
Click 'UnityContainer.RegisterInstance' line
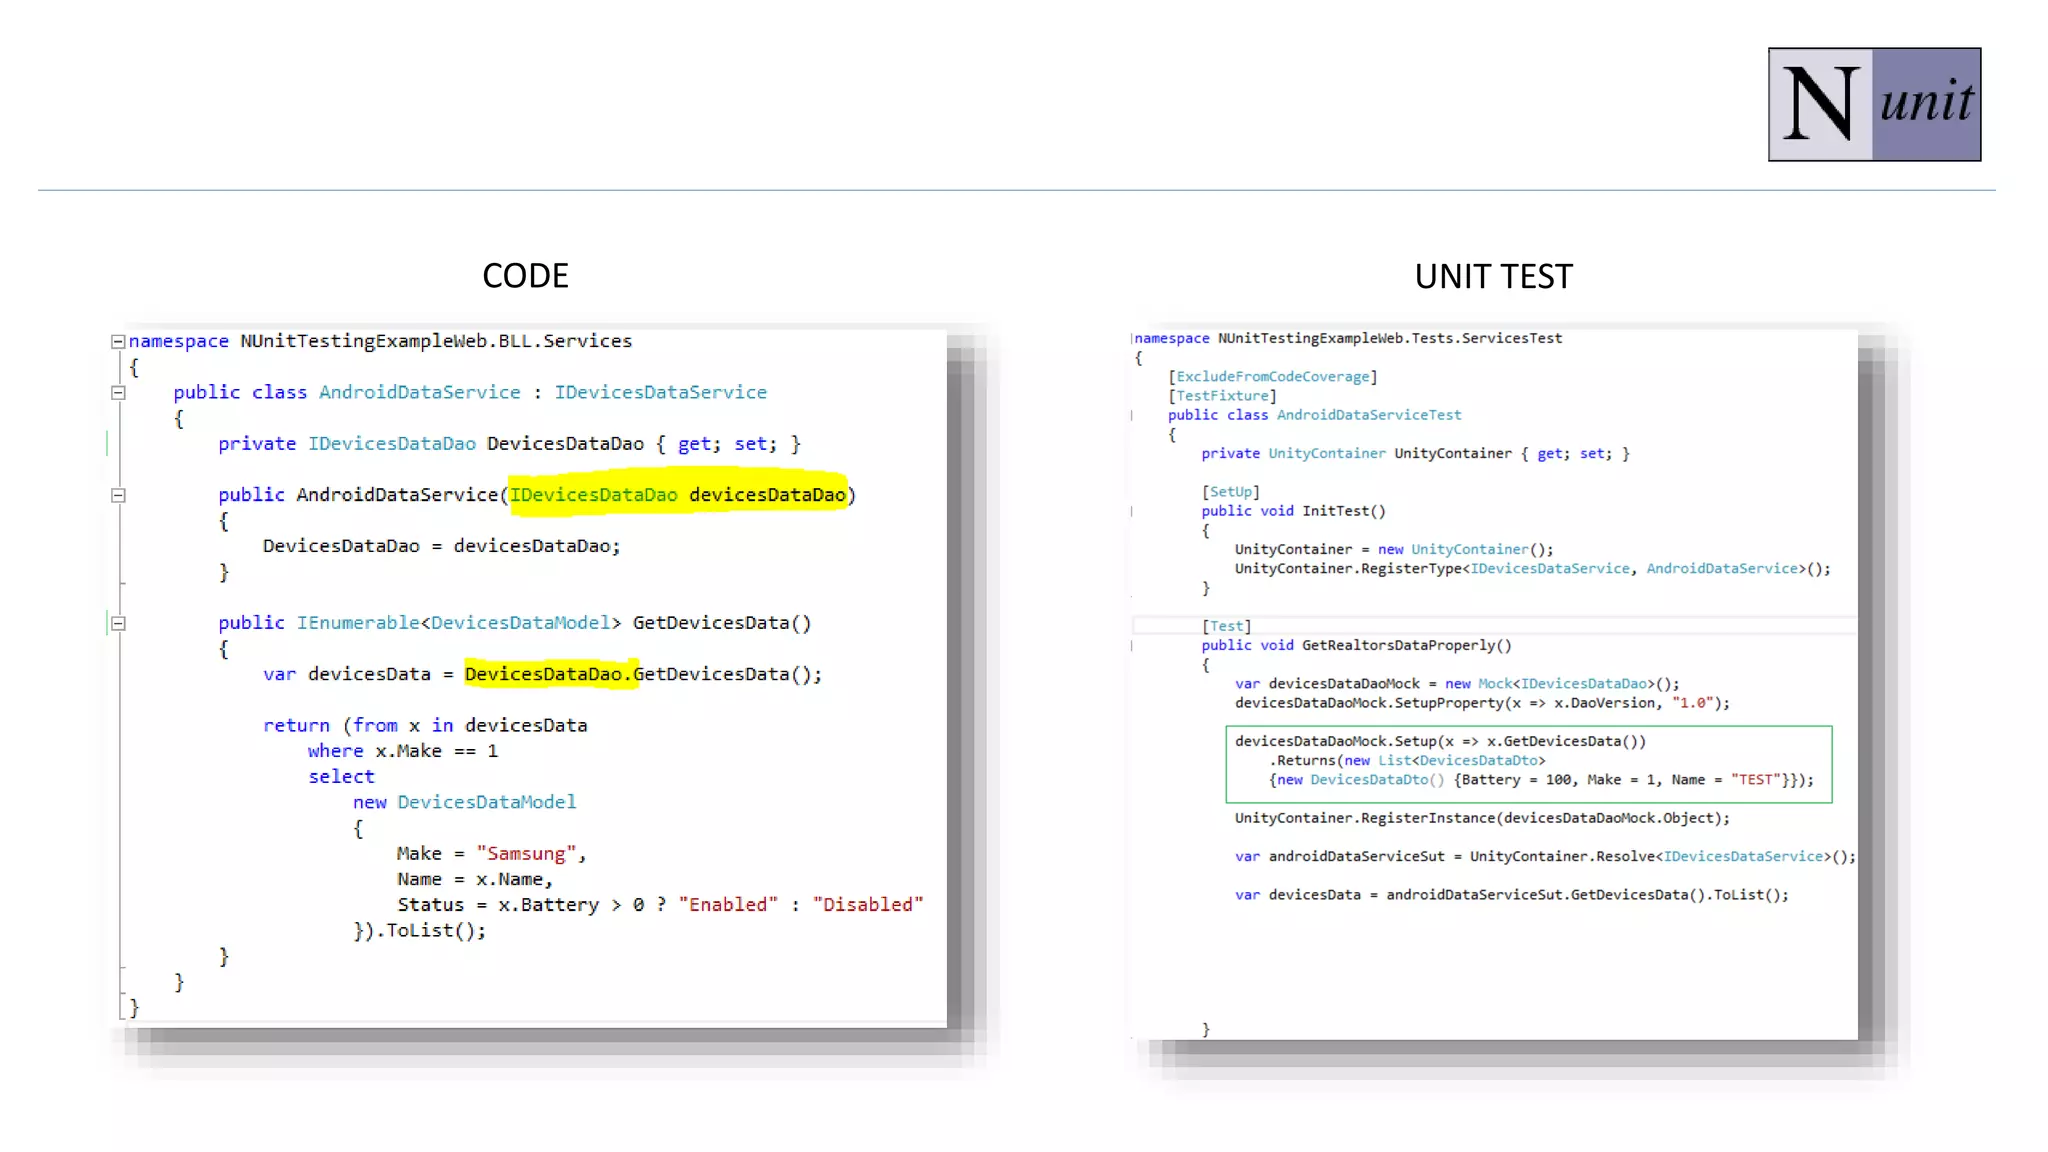(1482, 817)
